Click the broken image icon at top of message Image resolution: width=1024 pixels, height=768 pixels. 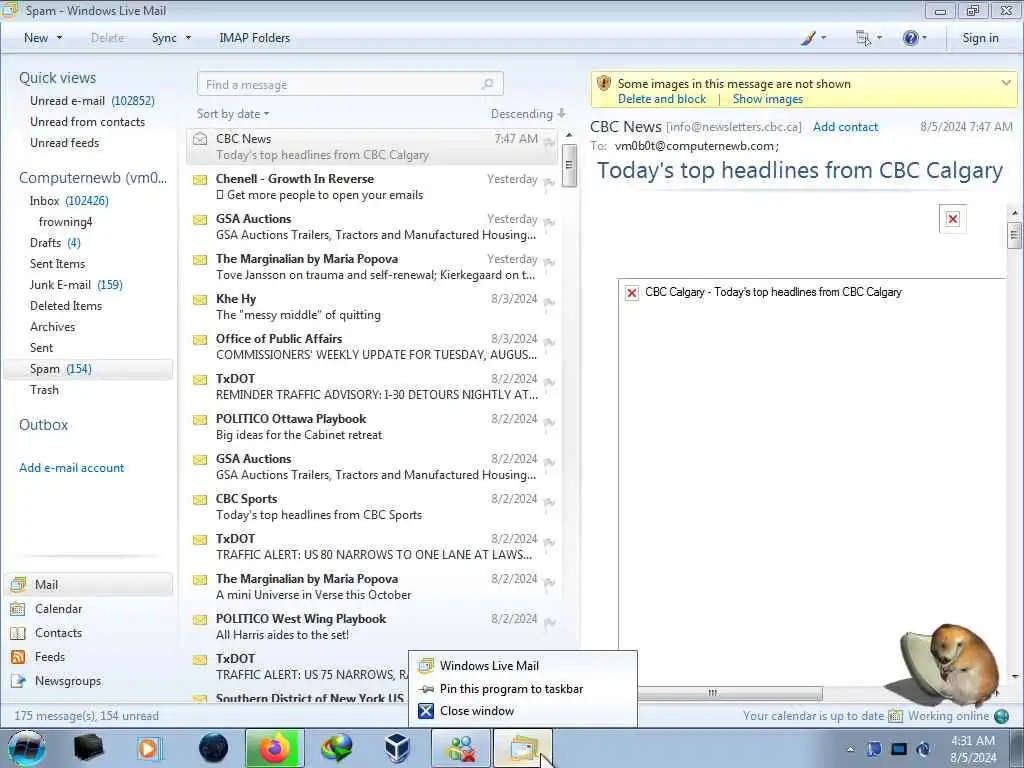[953, 219]
